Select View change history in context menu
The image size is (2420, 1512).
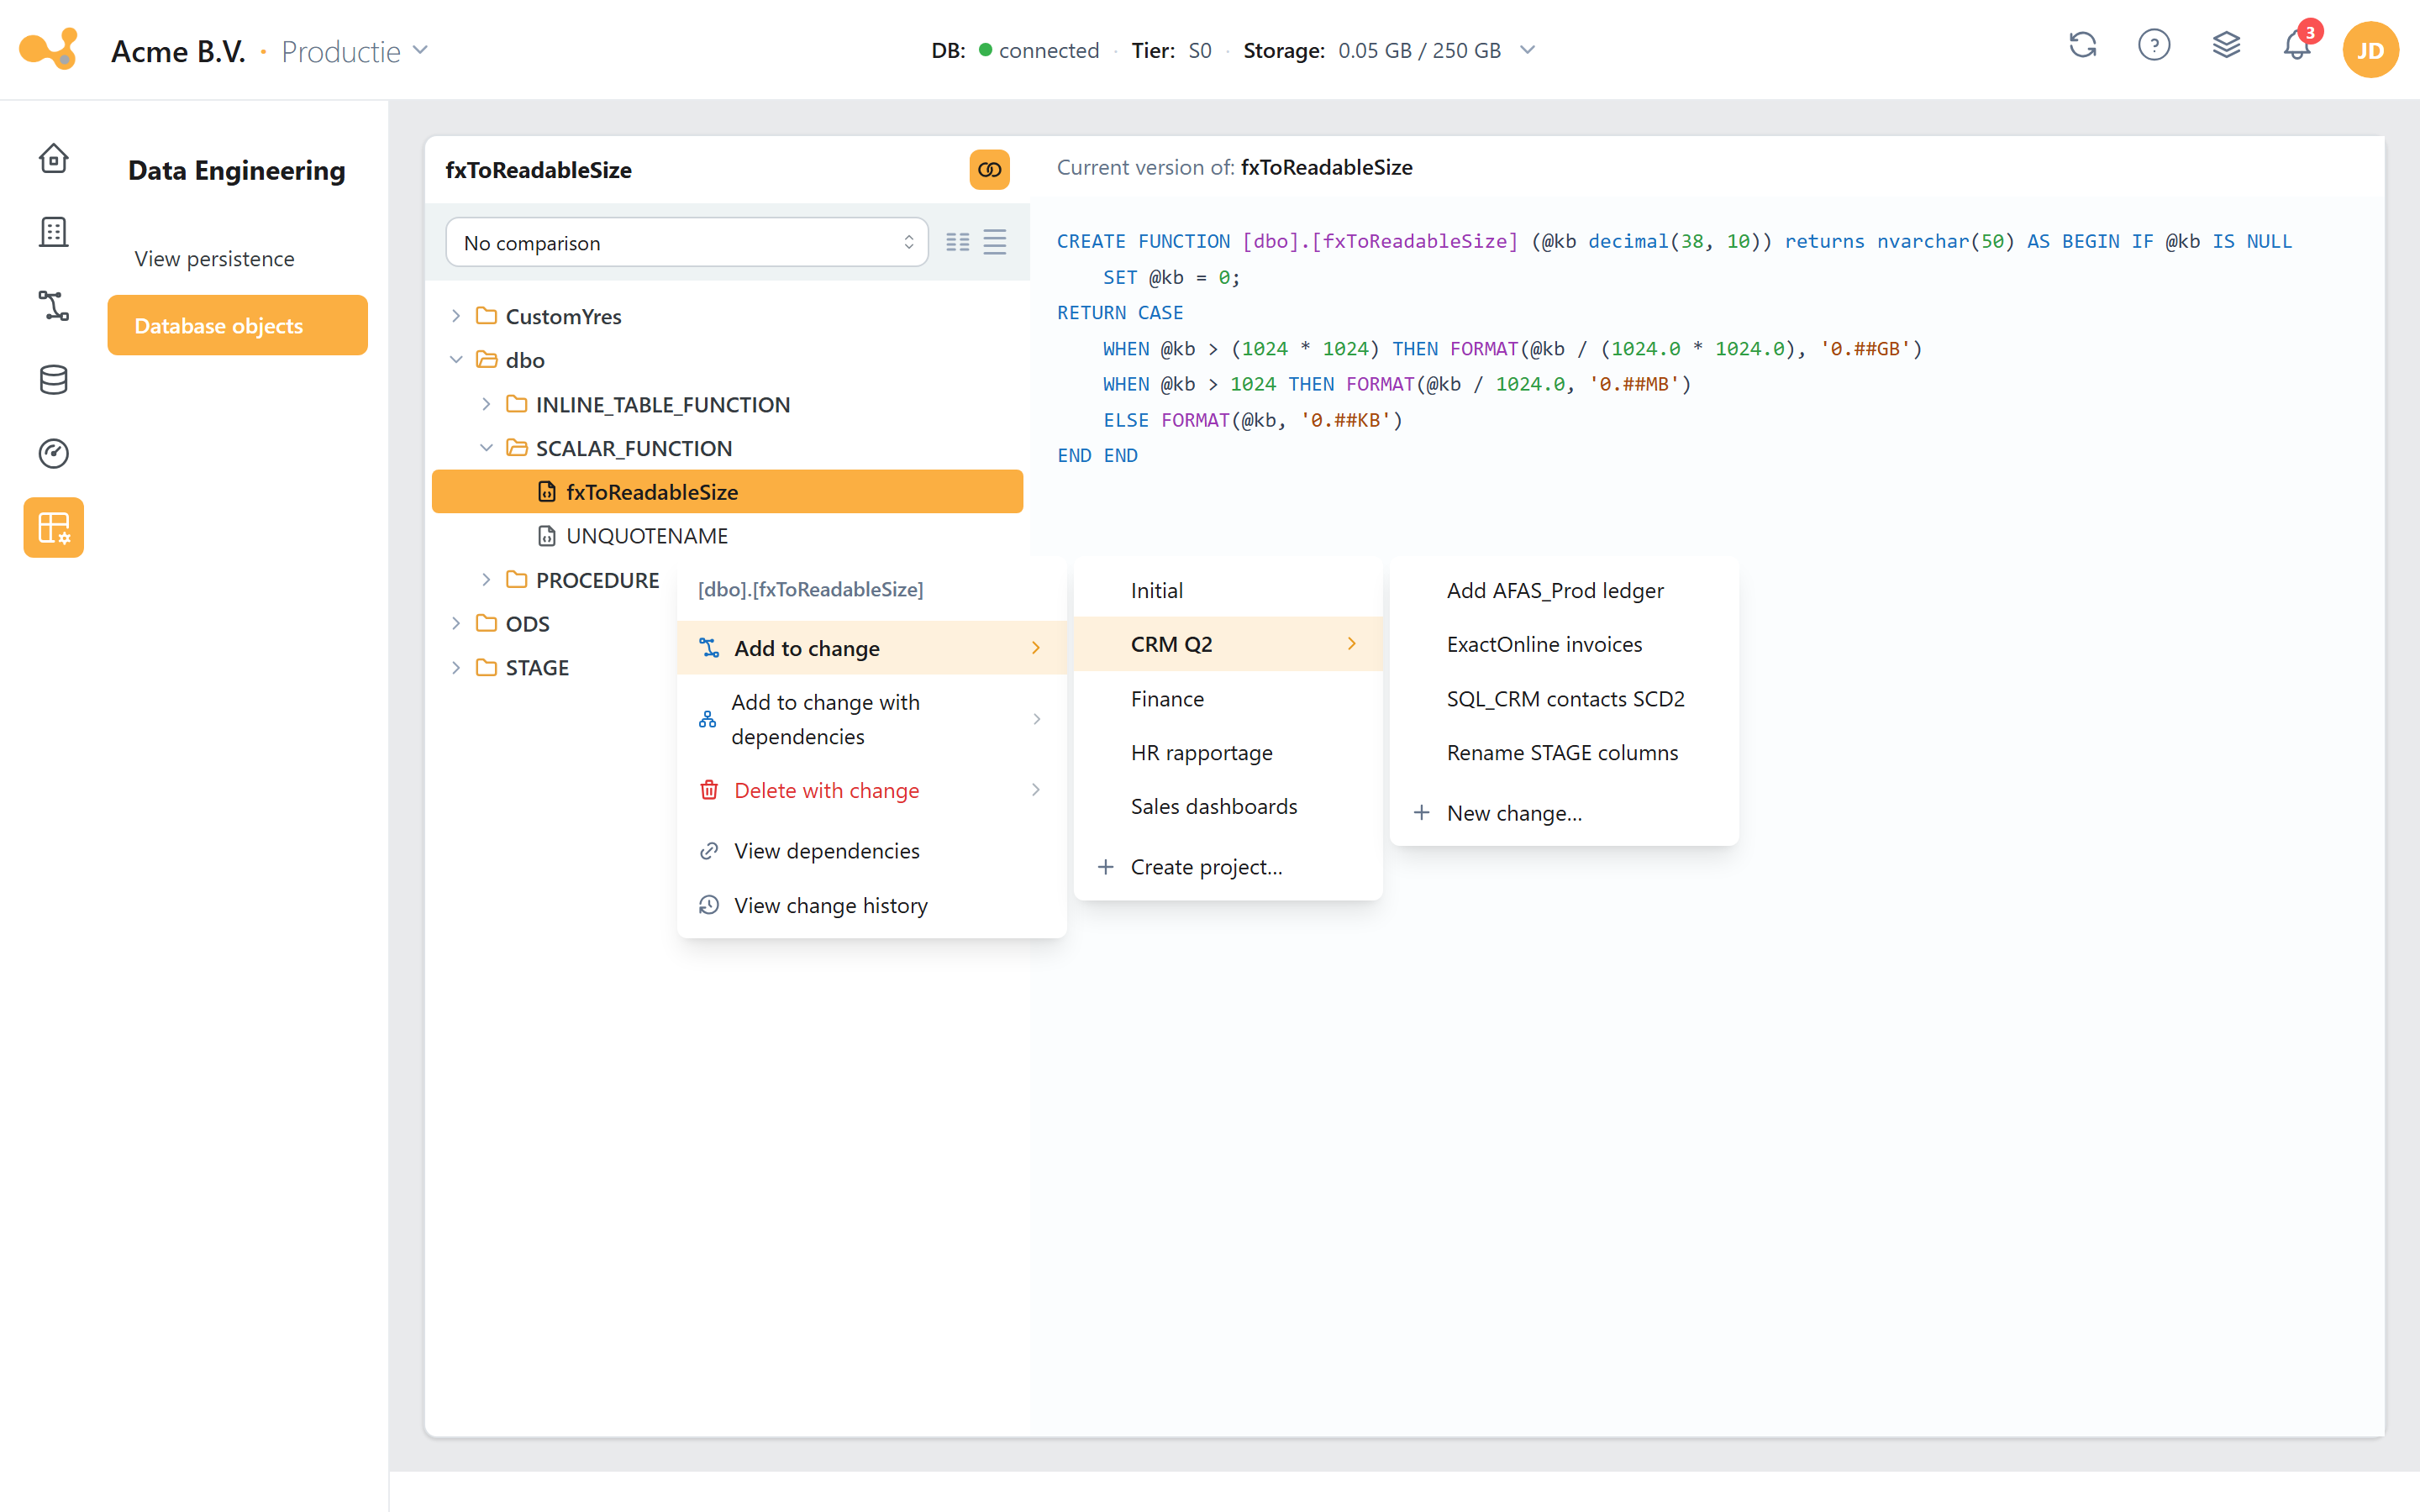[x=871, y=905]
